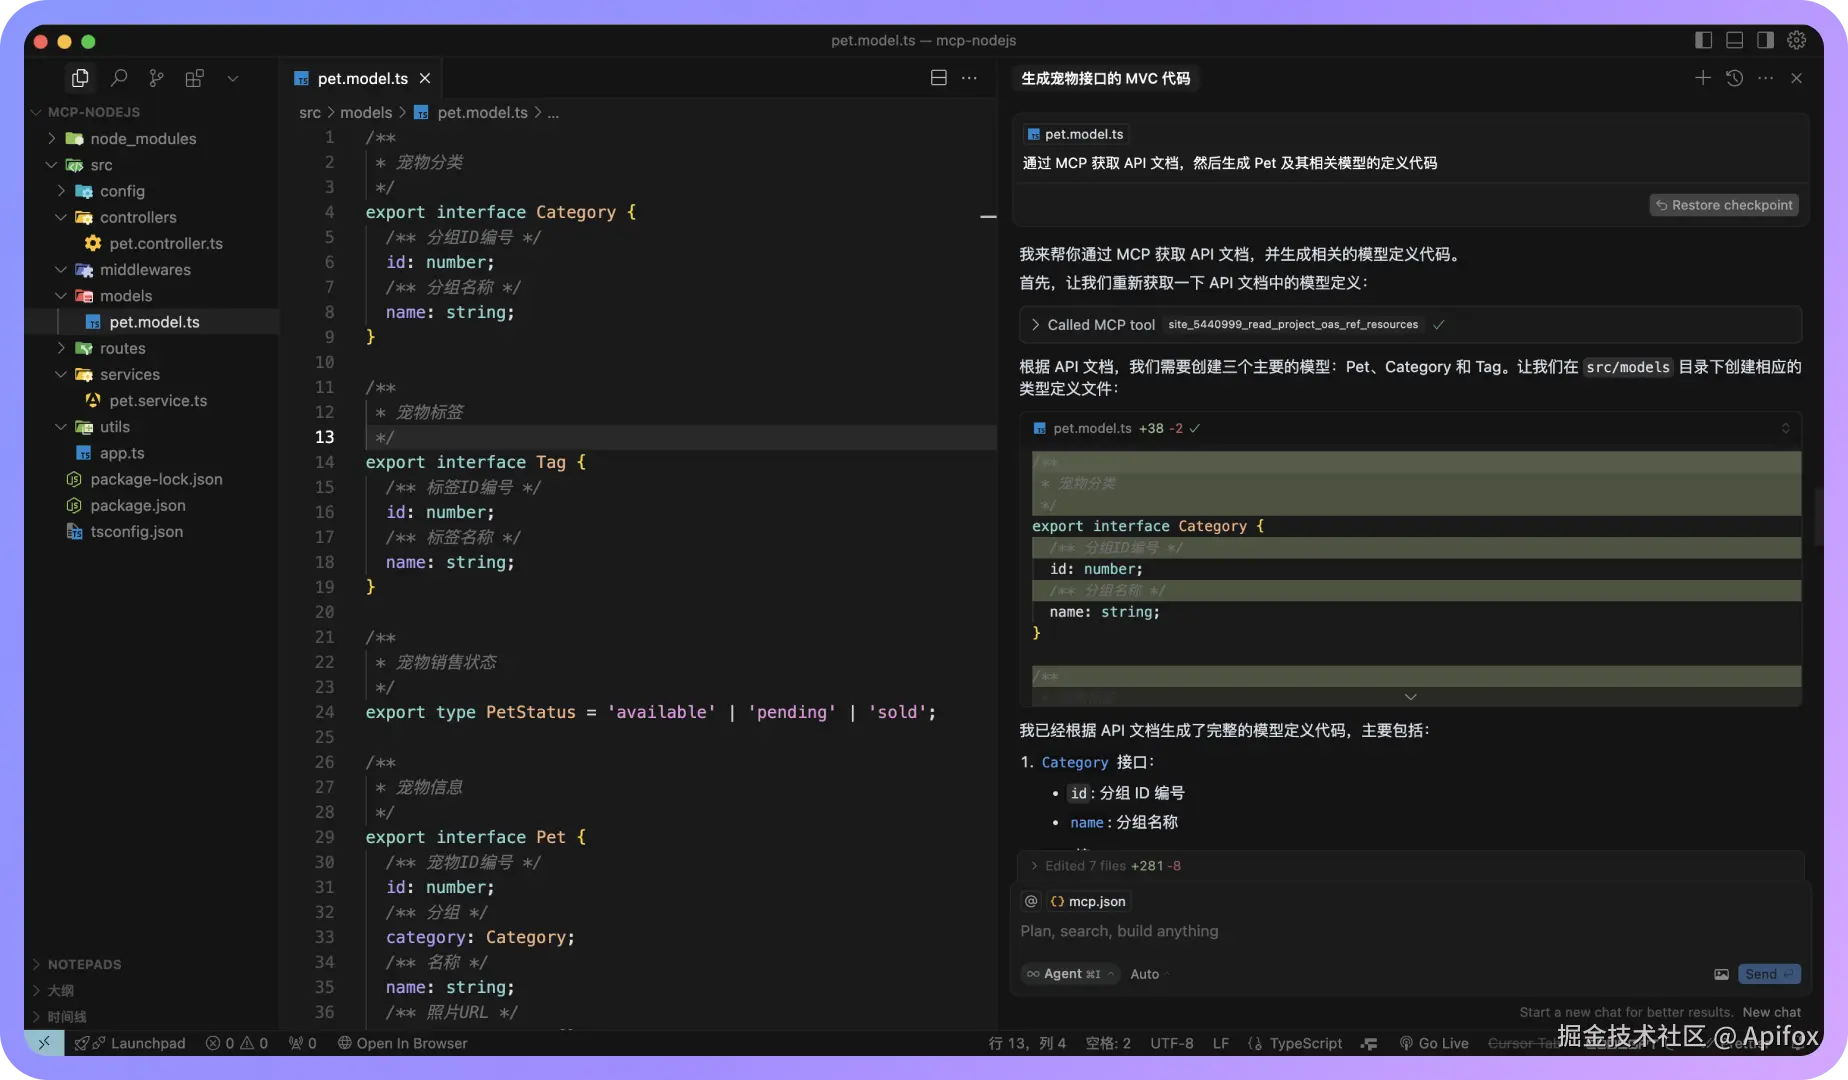1848x1080 pixels.
Task: Change LF line ending setting
Action: pyautogui.click(x=1221, y=1043)
